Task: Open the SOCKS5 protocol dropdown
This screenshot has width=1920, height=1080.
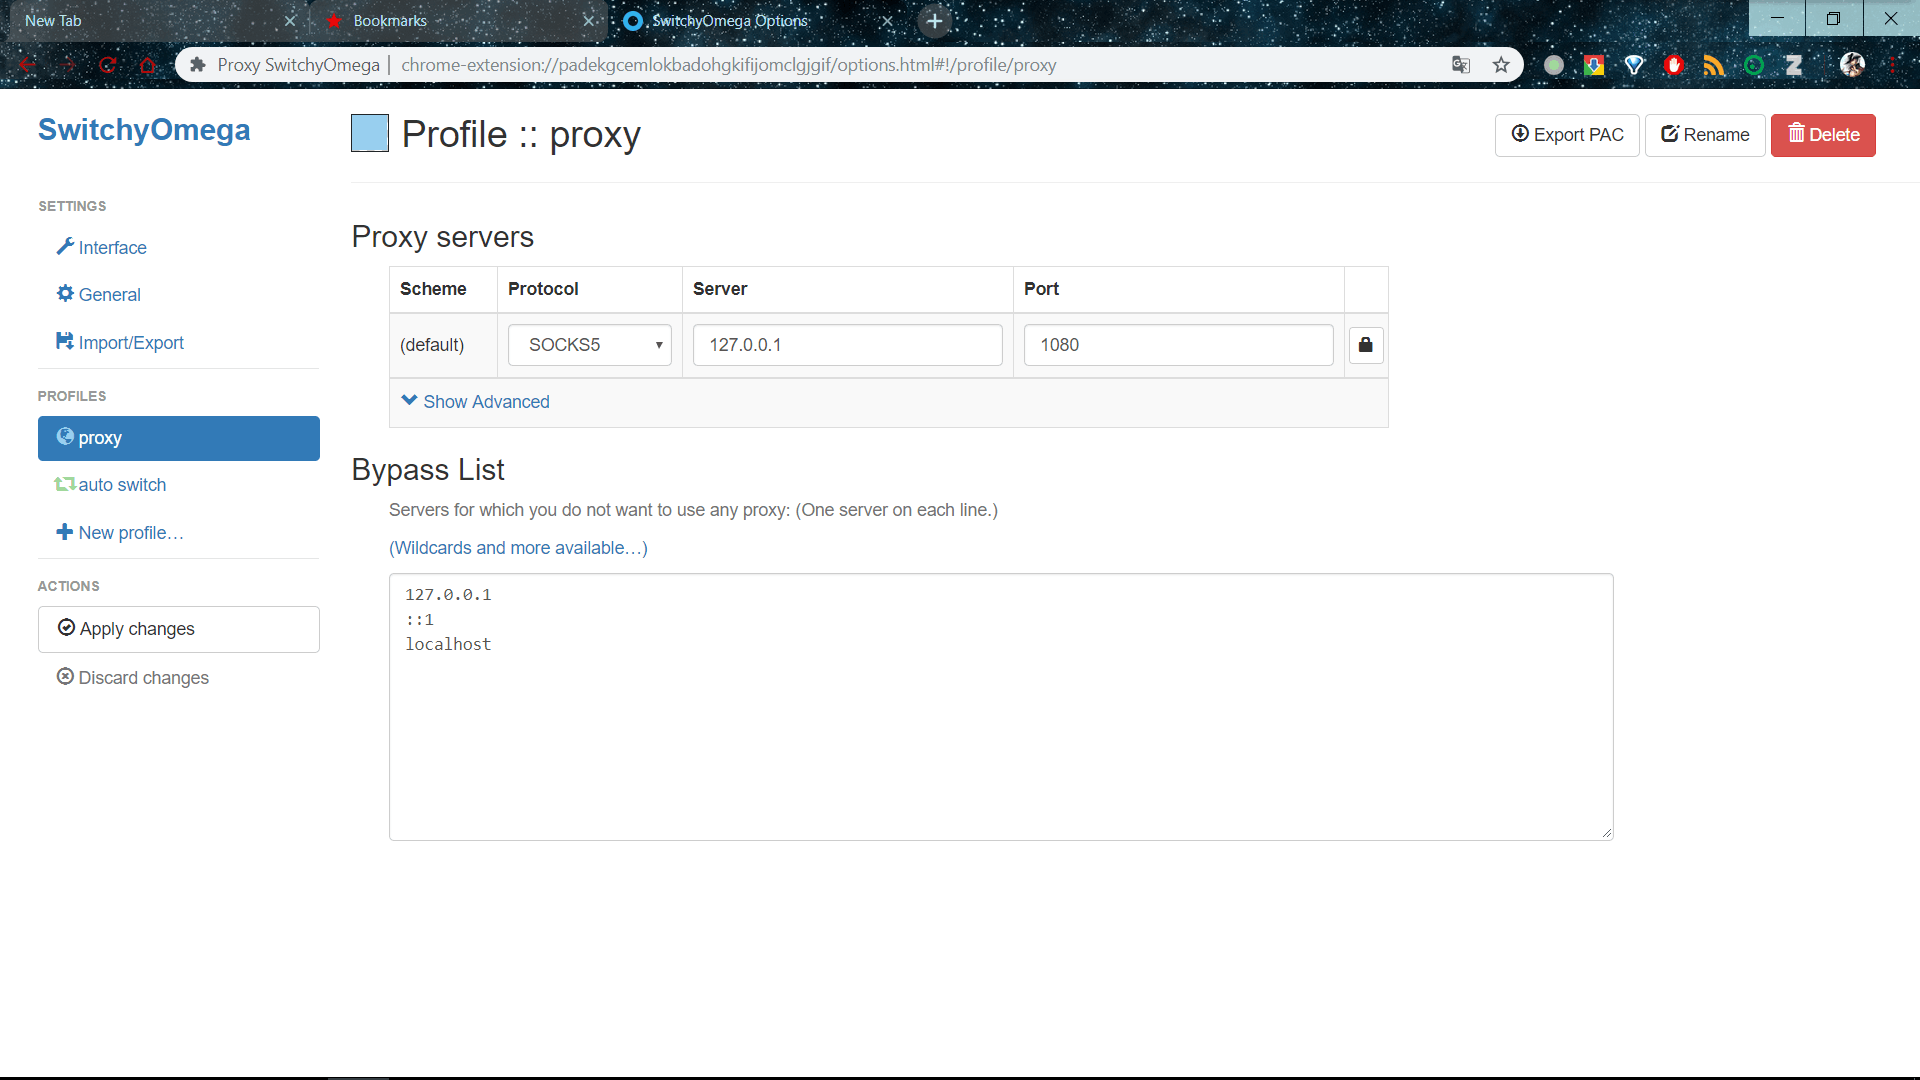Action: pos(589,345)
